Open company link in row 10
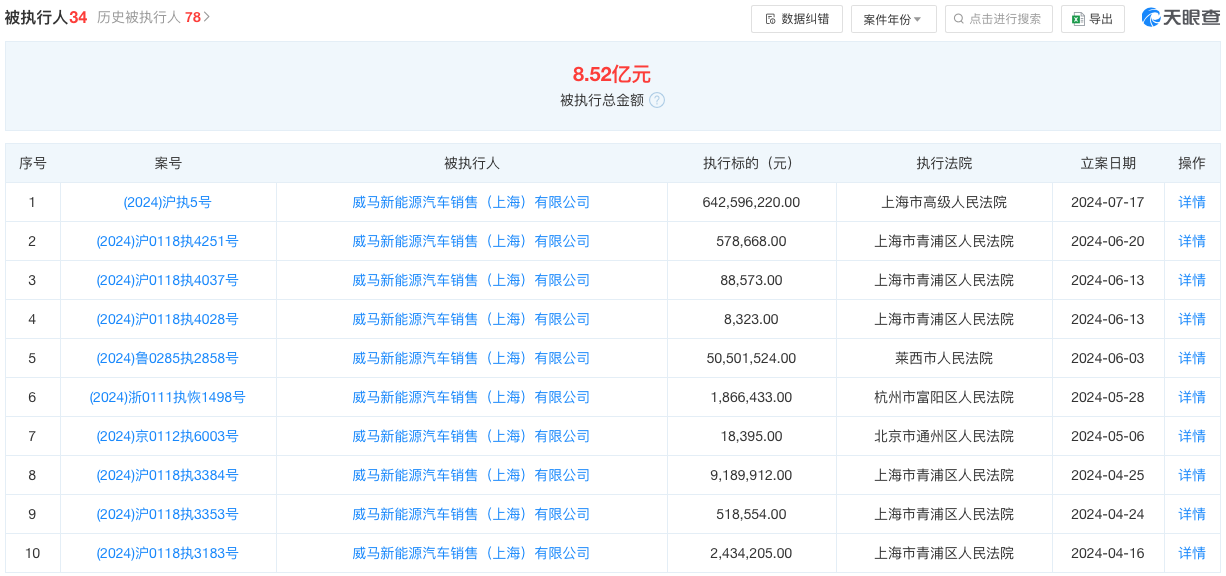Screen dimensions: 1226x576 [x=471, y=553]
